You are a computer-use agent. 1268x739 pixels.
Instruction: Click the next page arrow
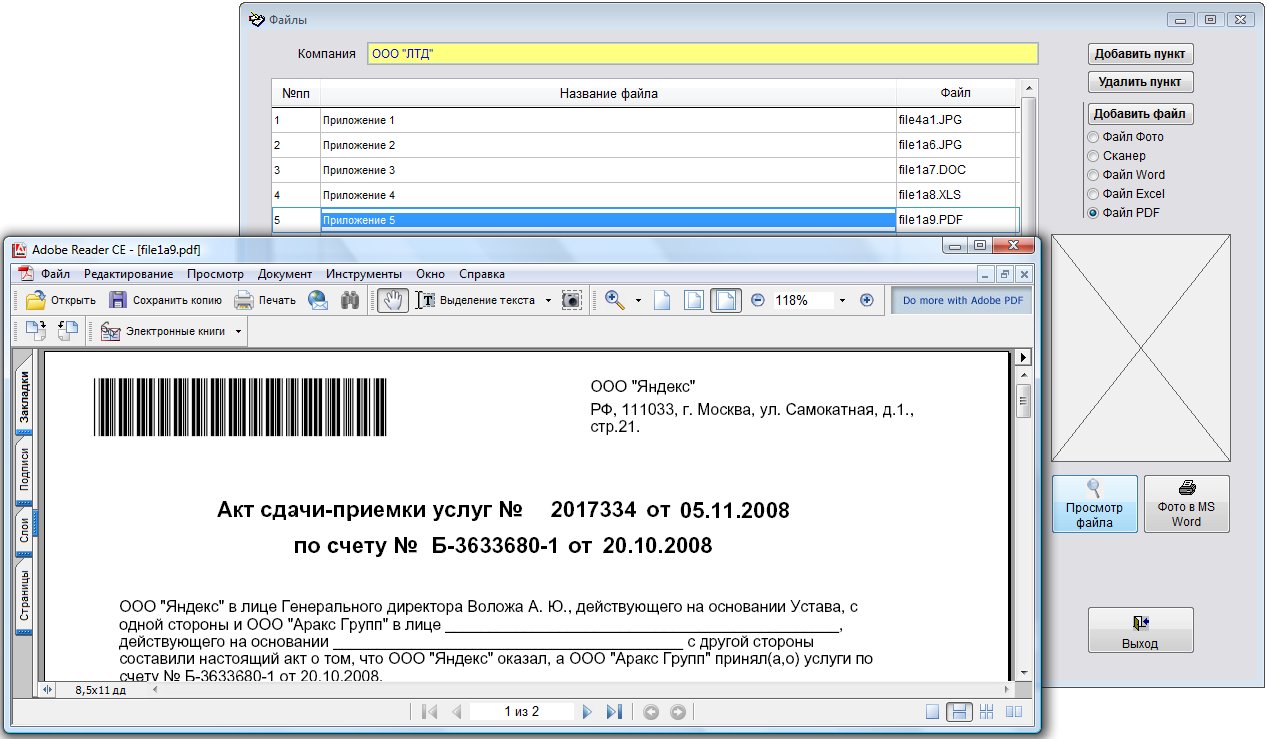point(587,712)
